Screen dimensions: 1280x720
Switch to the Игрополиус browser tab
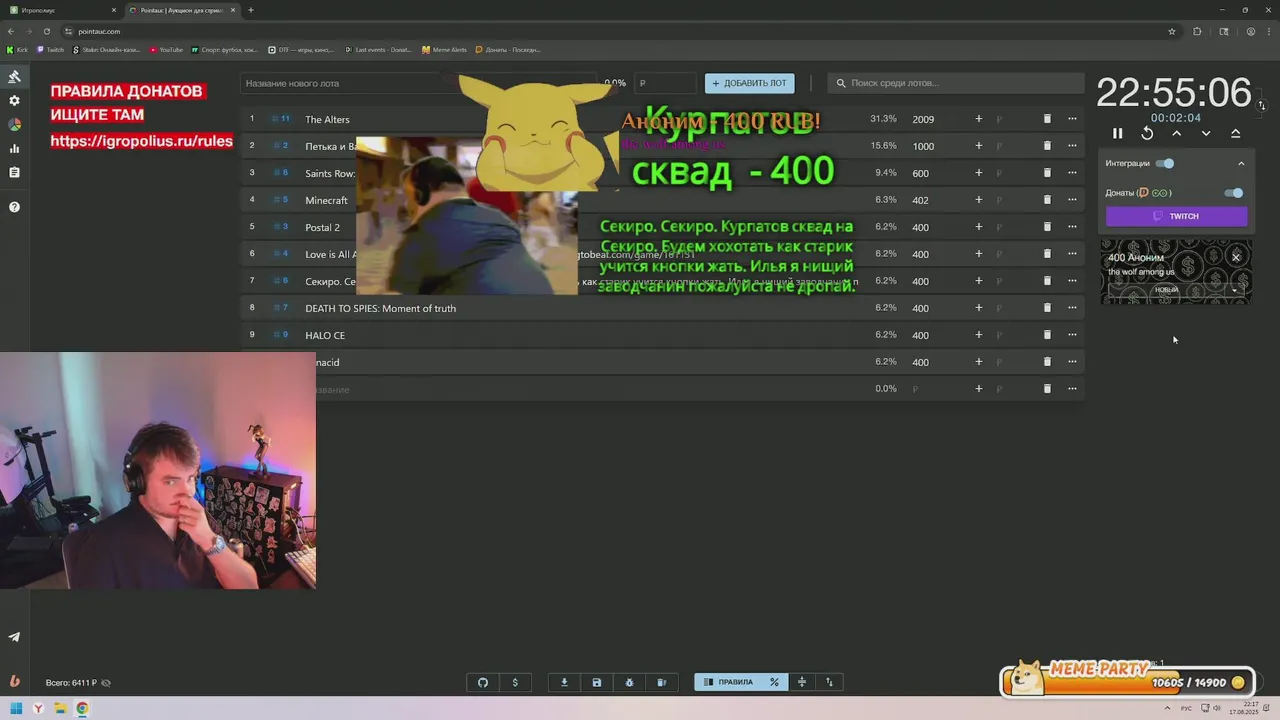point(62,10)
